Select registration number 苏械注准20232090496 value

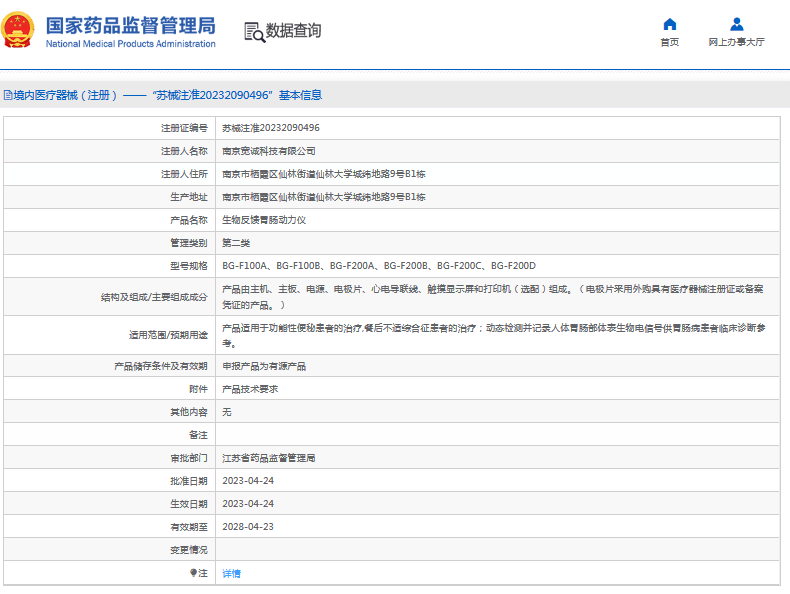coord(271,128)
